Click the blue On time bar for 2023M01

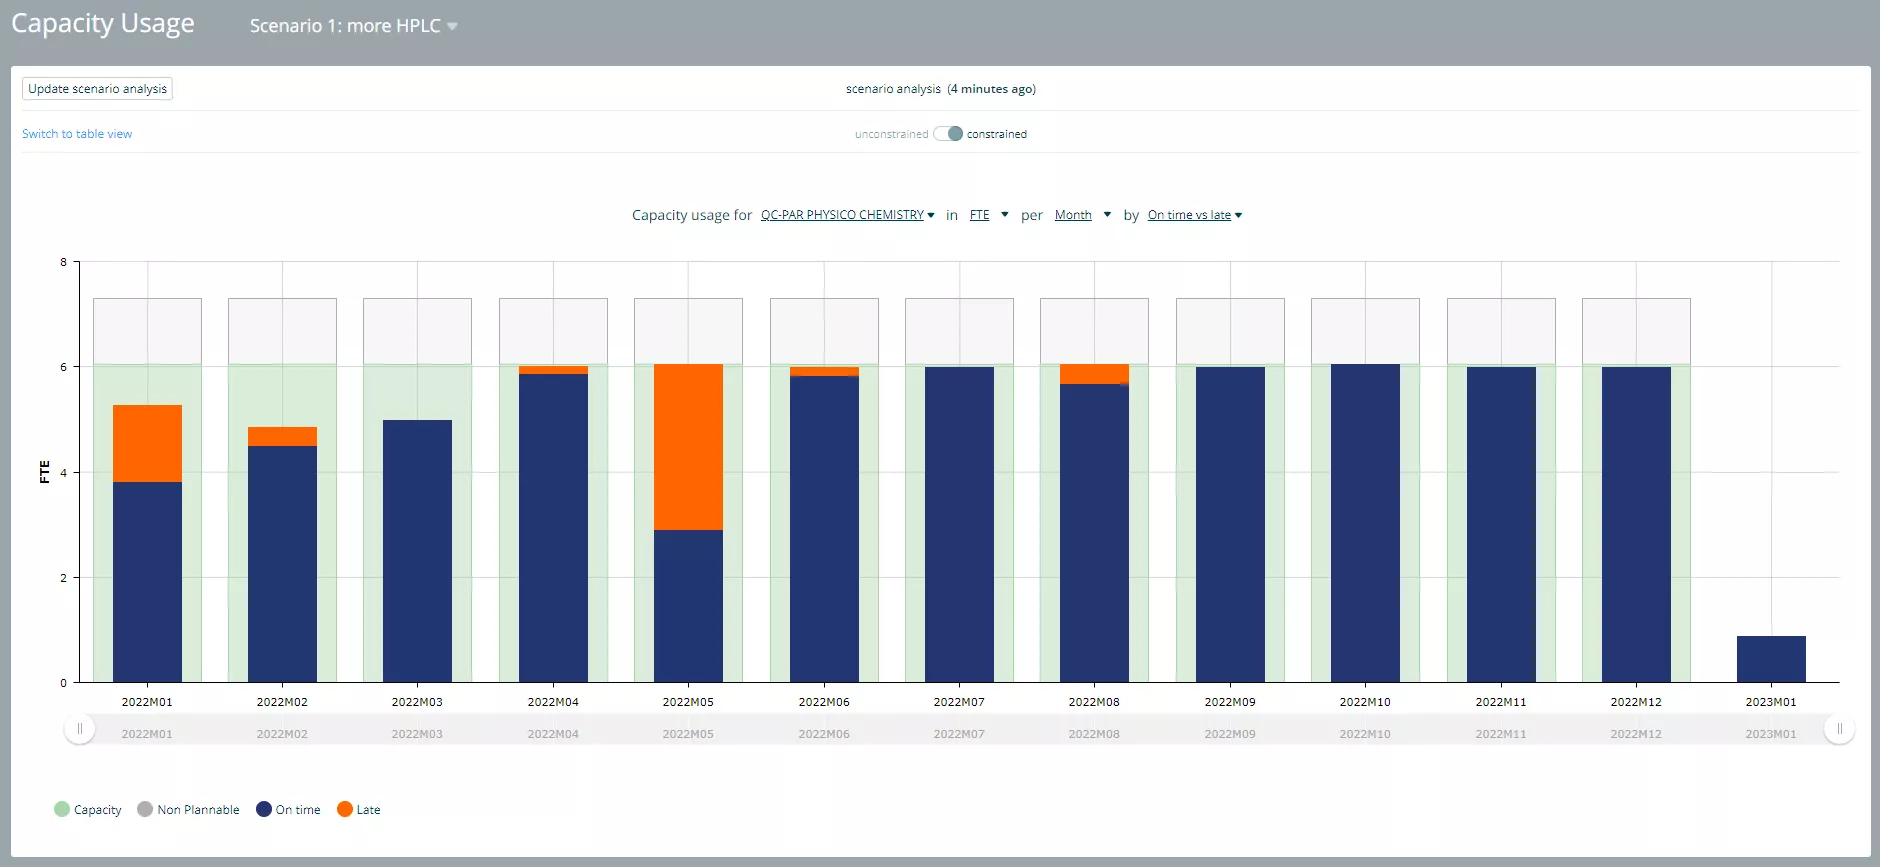[1771, 659]
